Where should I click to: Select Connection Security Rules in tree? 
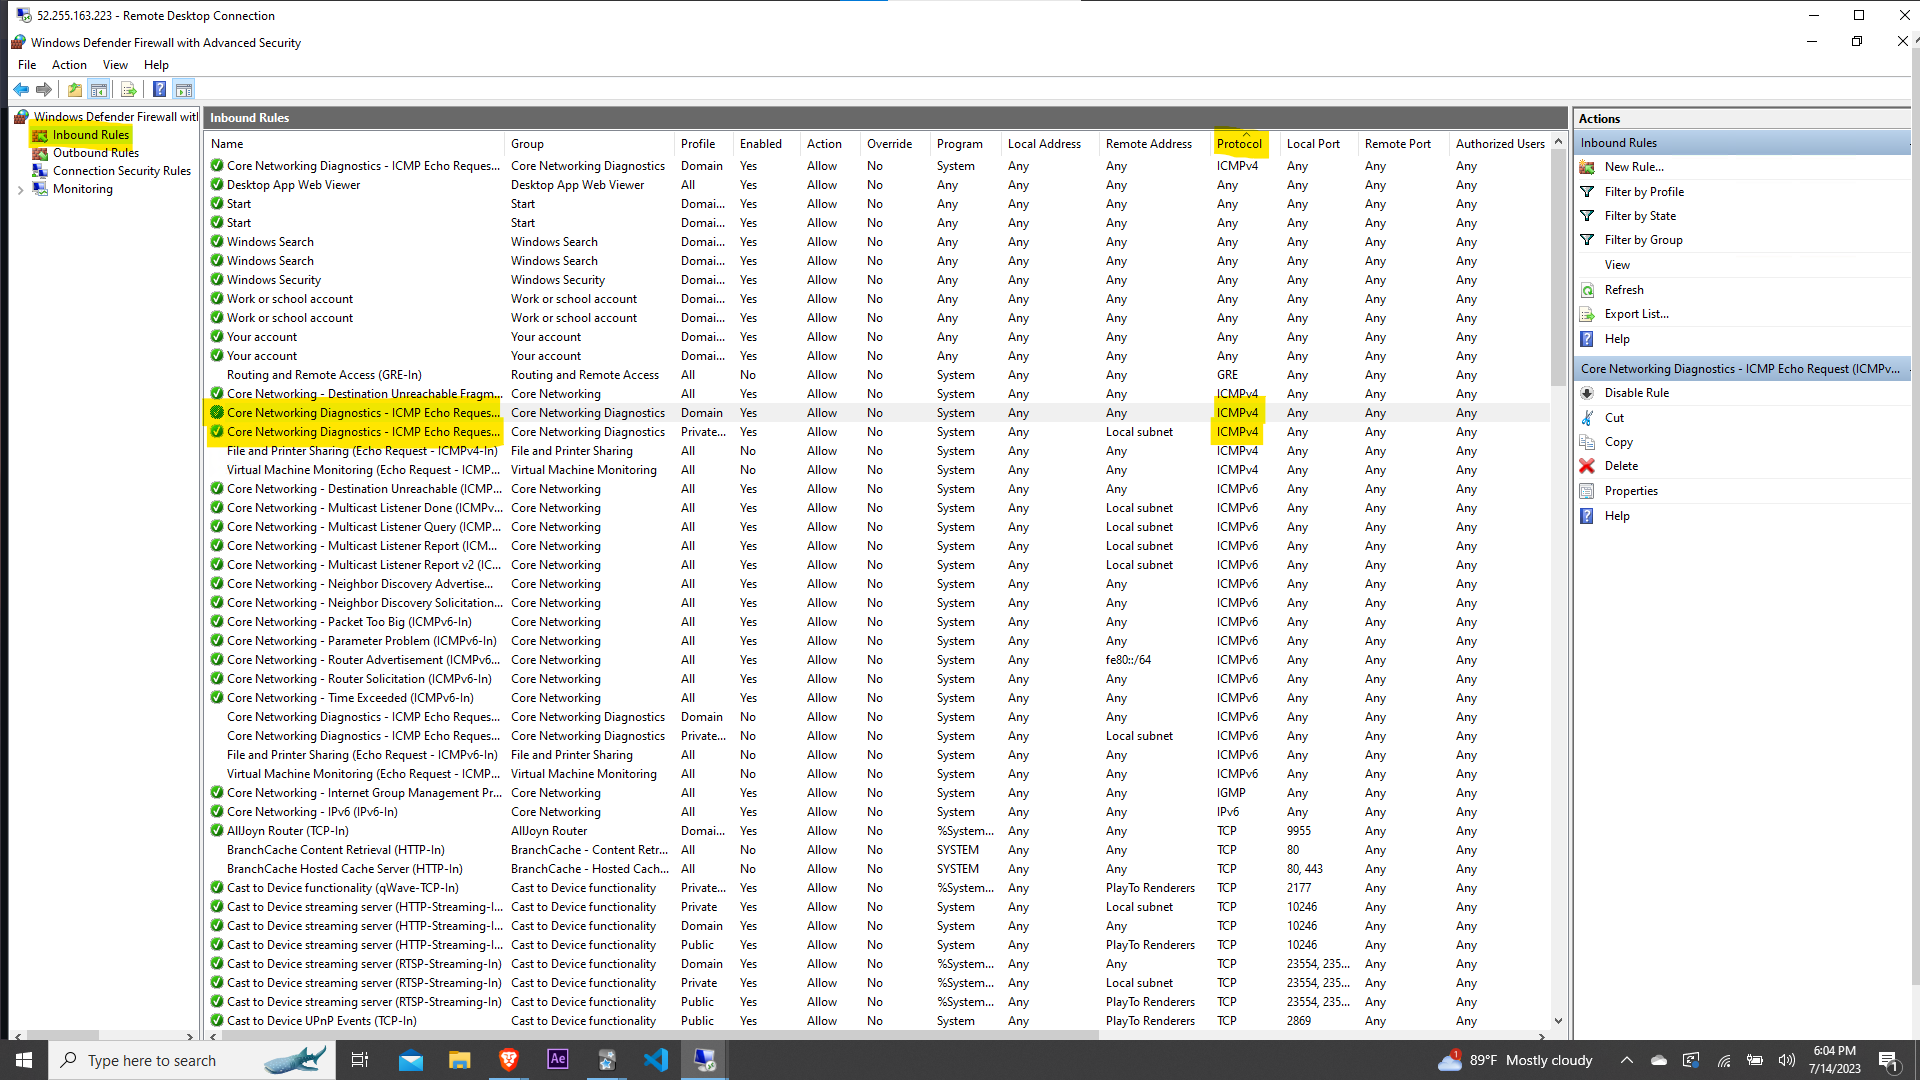point(122,171)
